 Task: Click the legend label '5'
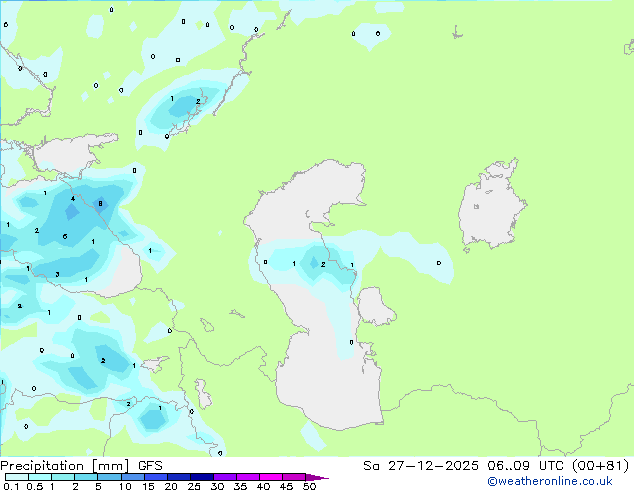tap(98, 486)
